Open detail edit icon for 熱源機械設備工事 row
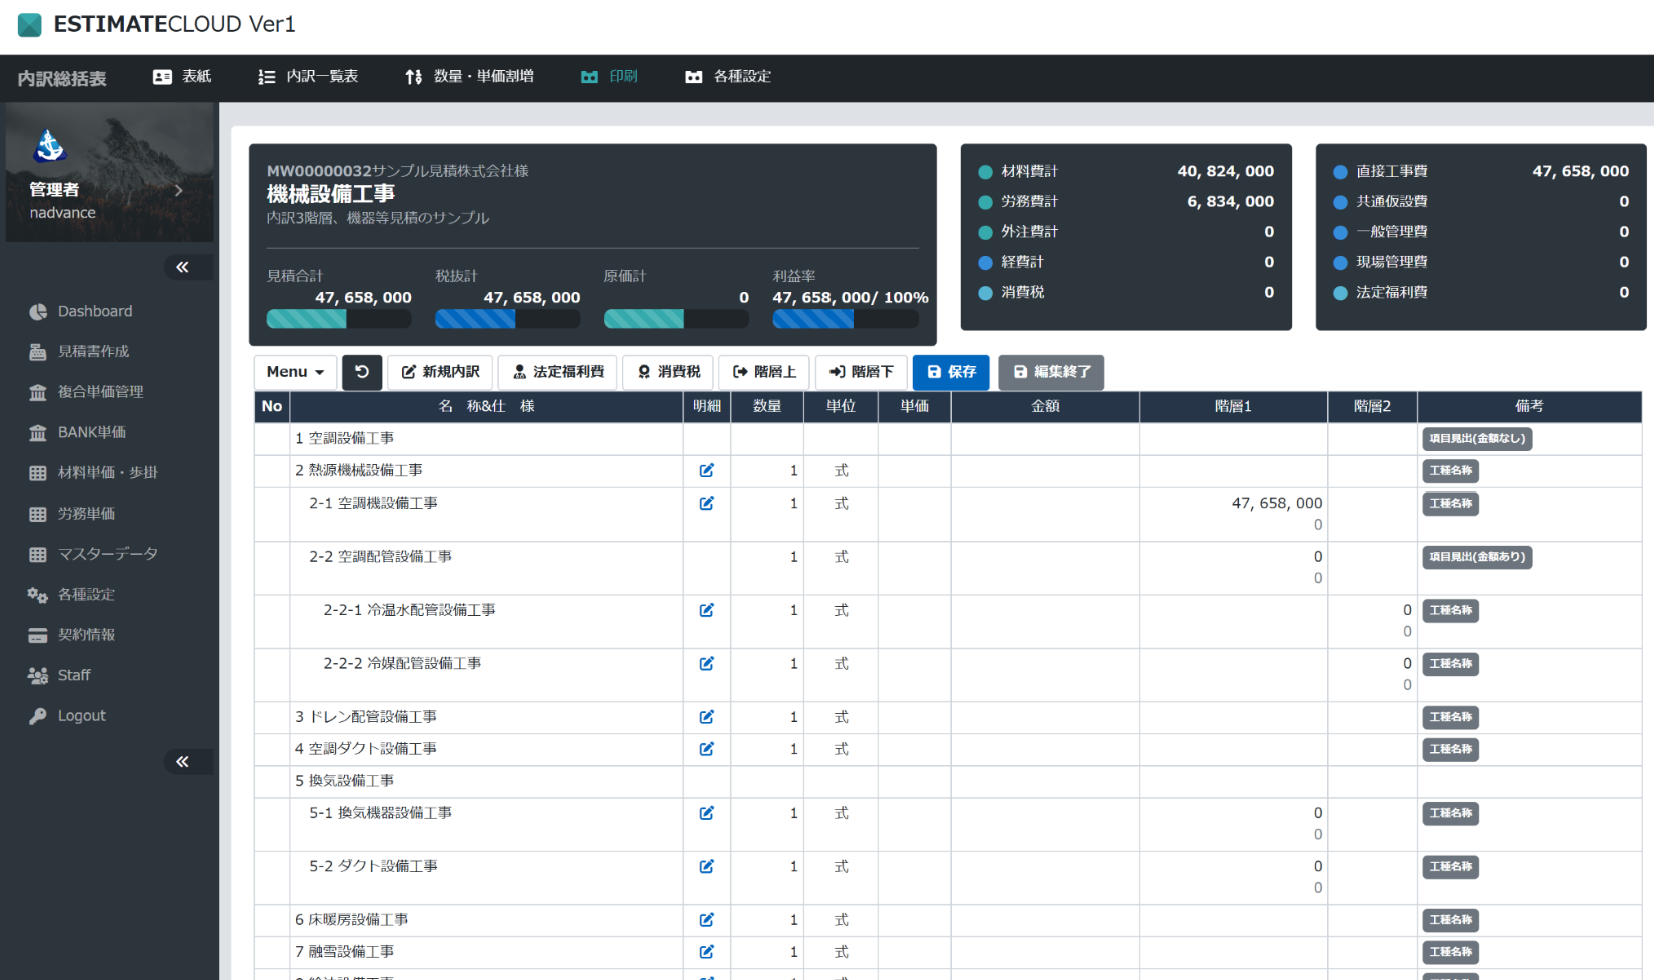This screenshot has height=980, width=1654. coord(707,470)
